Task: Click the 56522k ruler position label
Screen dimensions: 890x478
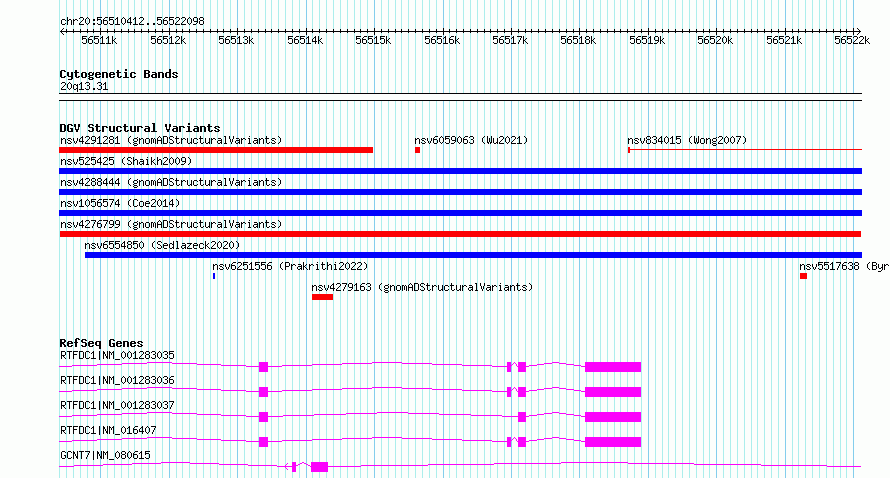Action: coord(852,40)
